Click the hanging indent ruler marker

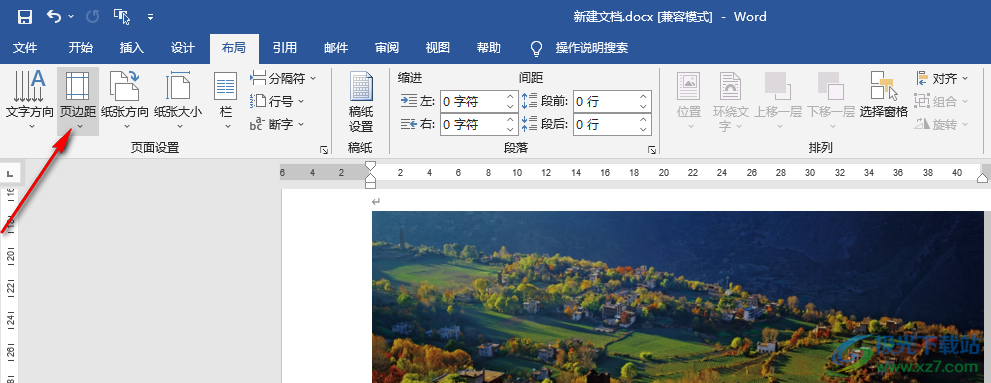[371, 179]
